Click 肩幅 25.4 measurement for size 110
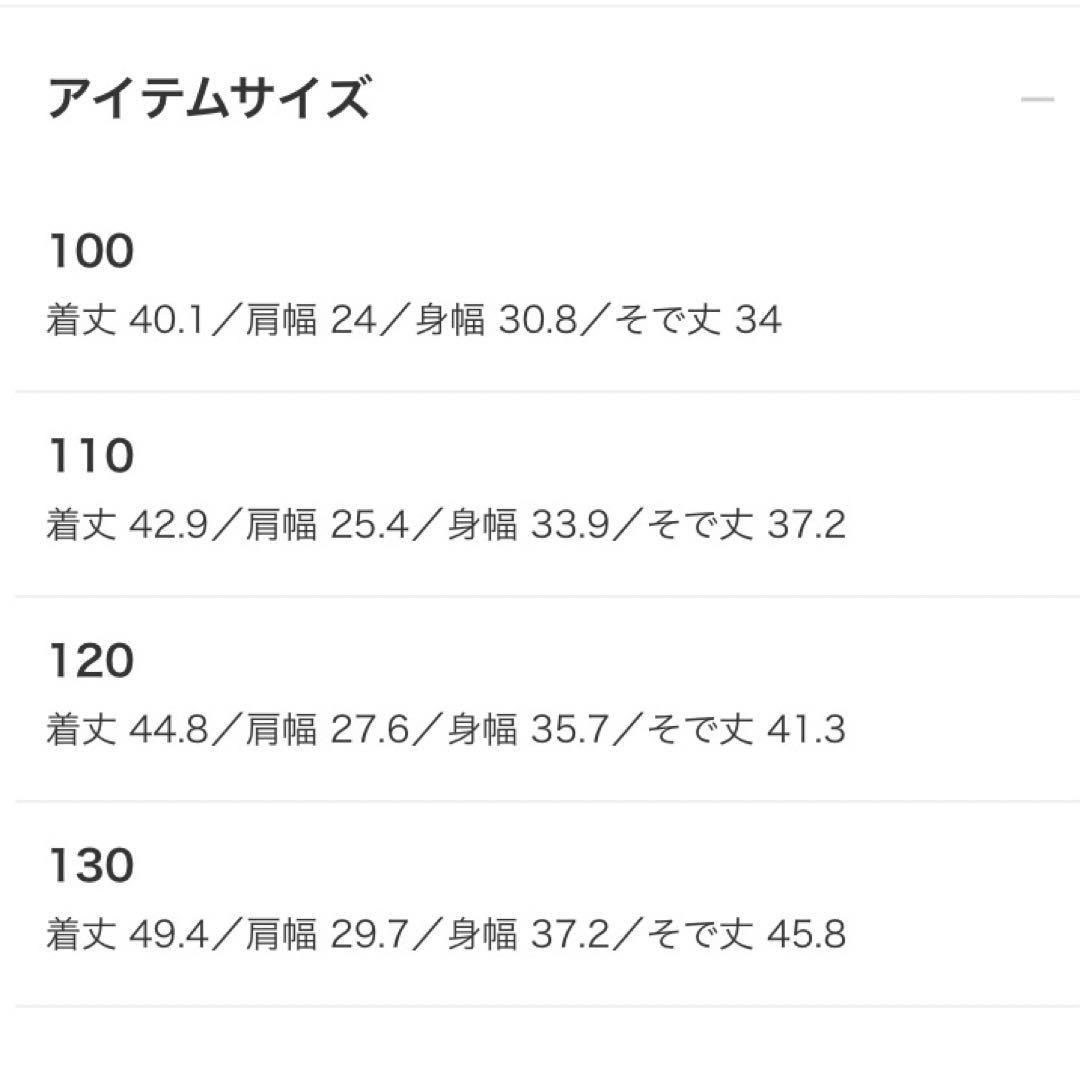1080x1080 pixels. (x=325, y=525)
